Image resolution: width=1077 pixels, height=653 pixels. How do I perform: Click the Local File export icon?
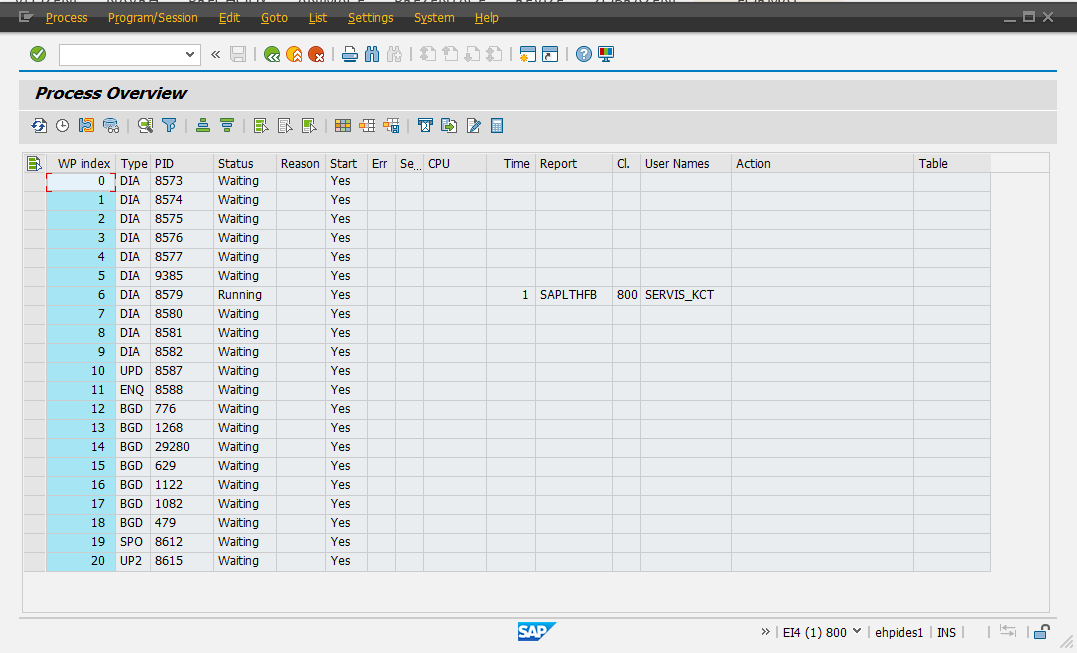click(x=449, y=126)
